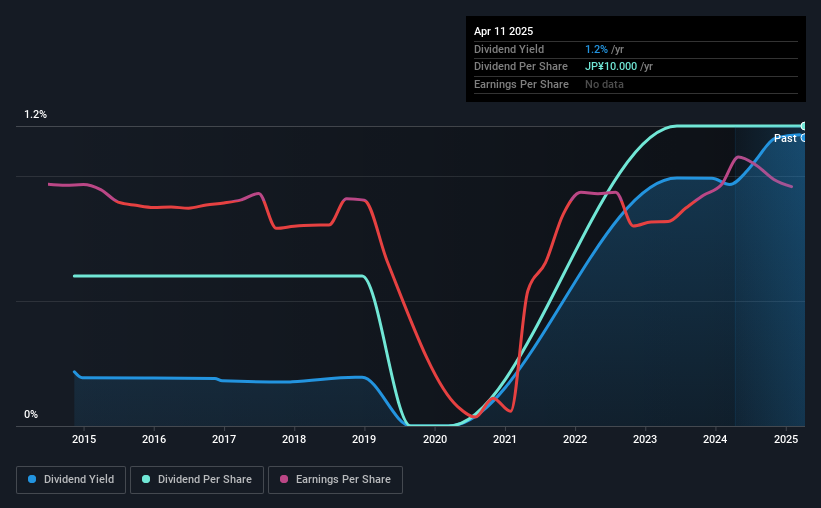
Task: Click the blue Dividend Yield legend dot
Action: (x=32, y=479)
